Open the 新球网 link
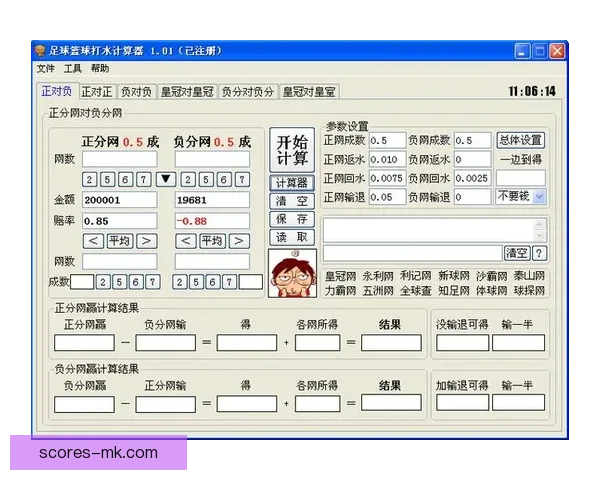This screenshot has height=480, width=600. tap(453, 276)
